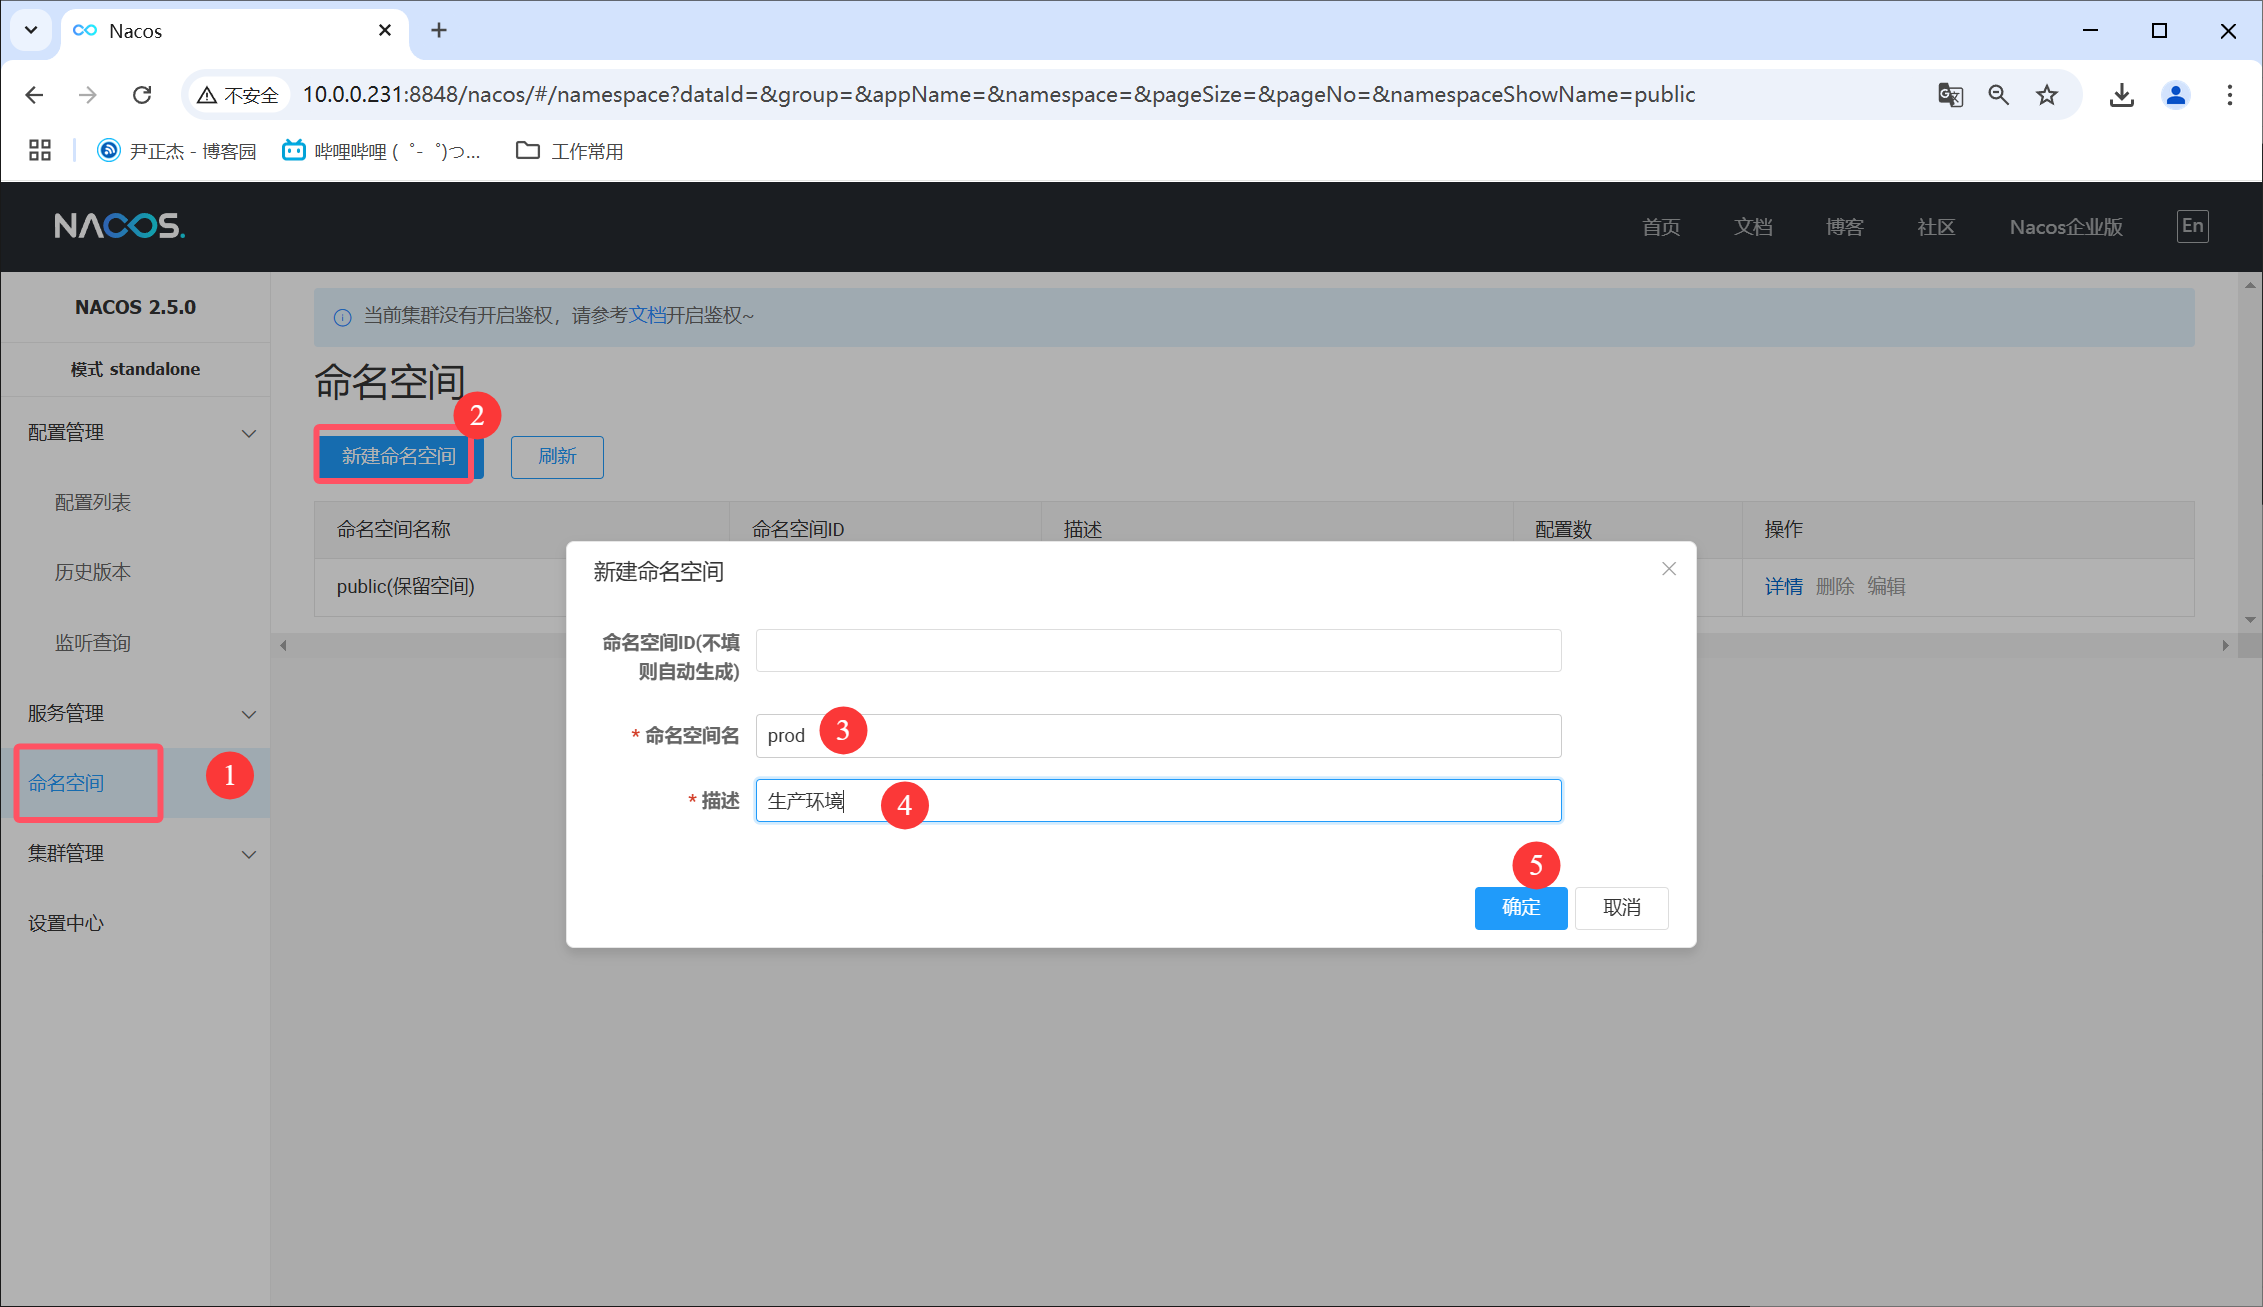Open the Chrome profile avatar

tap(2175, 95)
